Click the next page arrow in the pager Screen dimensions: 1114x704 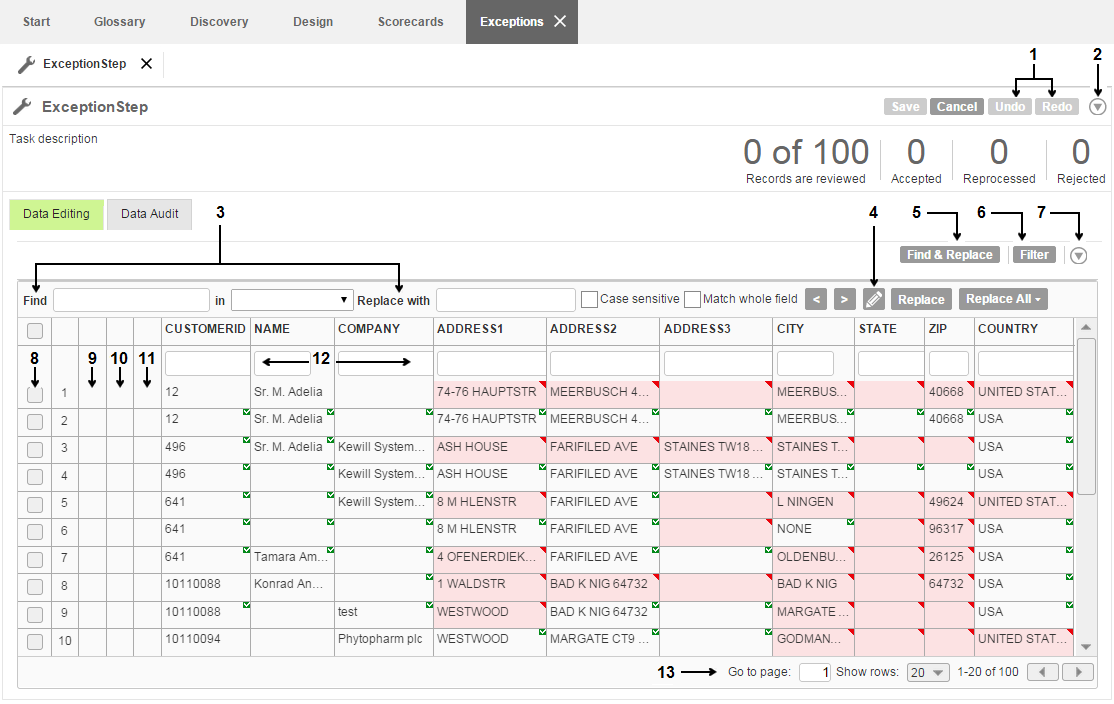click(x=1078, y=672)
